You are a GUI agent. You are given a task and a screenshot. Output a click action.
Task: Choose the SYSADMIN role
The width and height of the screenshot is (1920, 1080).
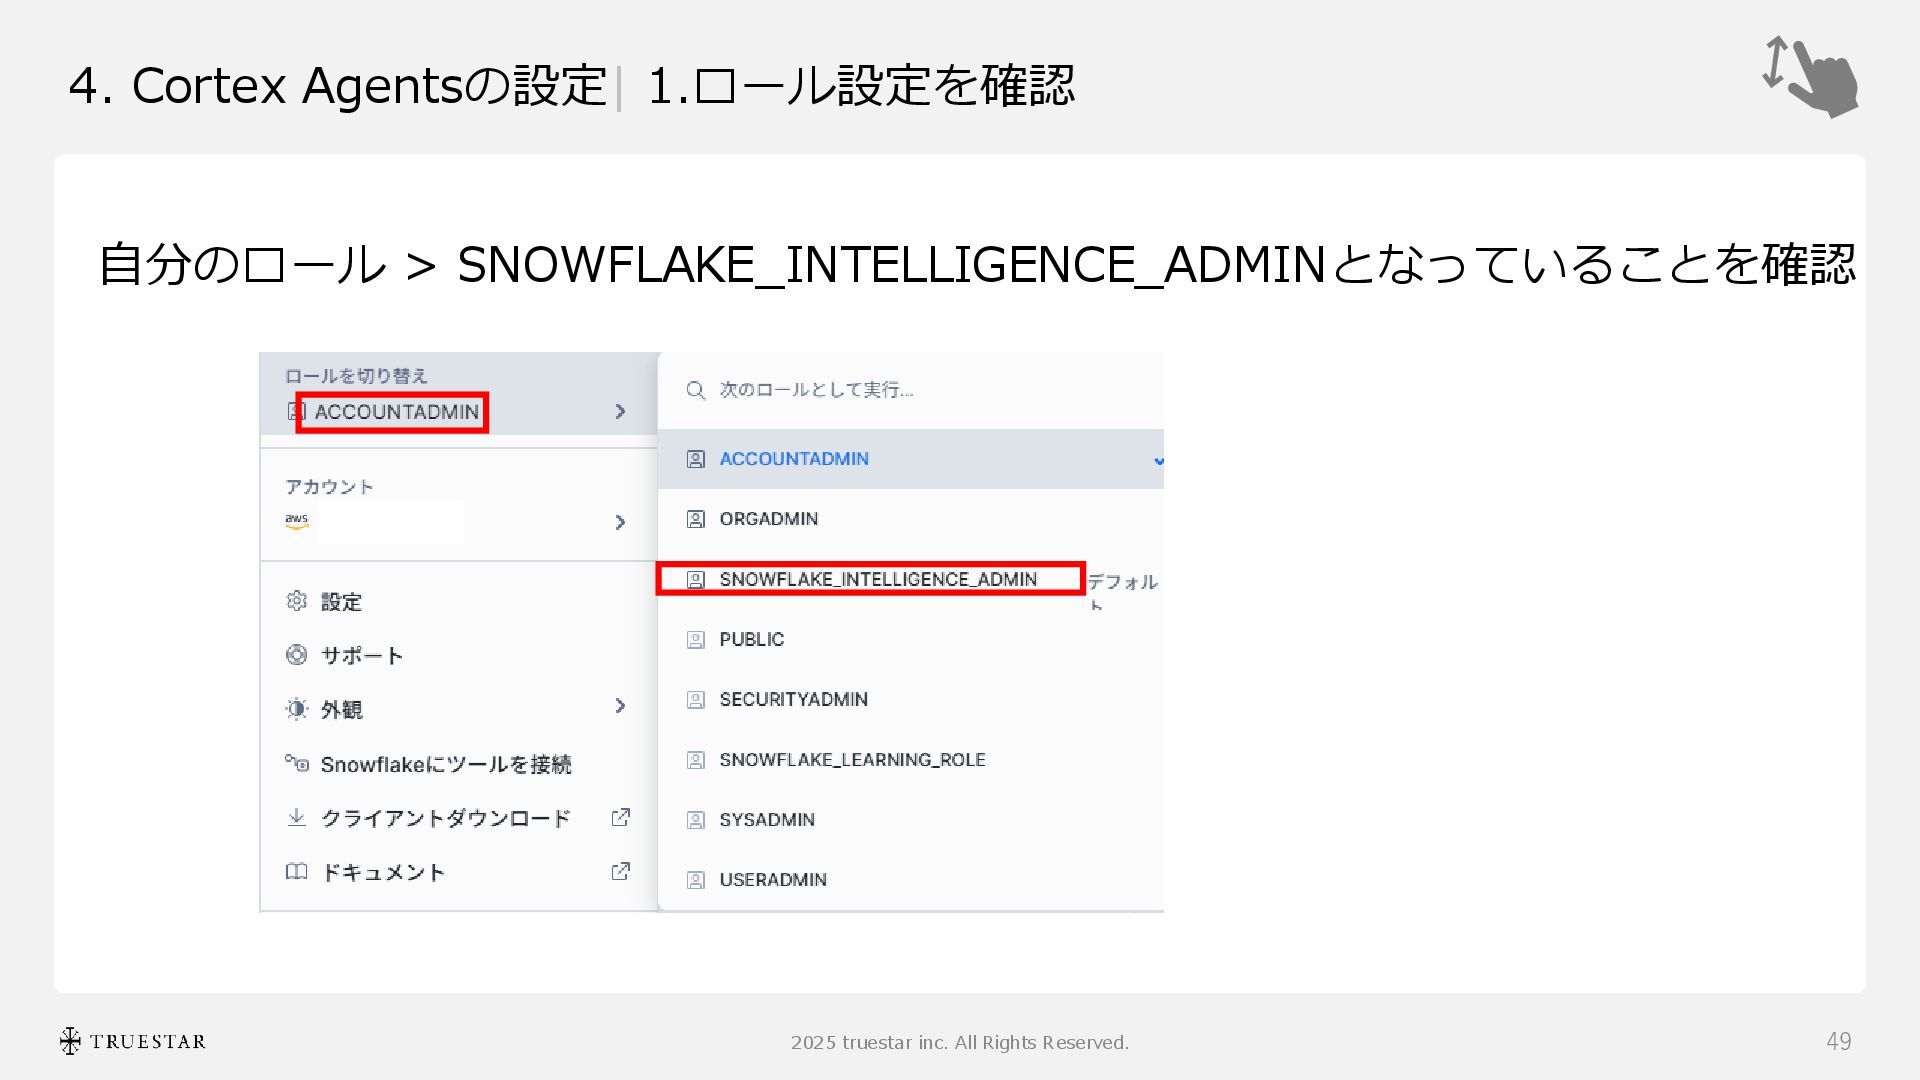[x=766, y=820]
